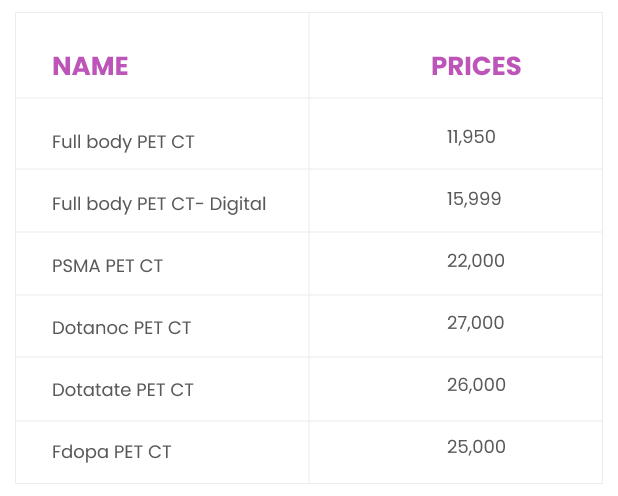Click the NAME column header
Viewport: 618px width, 496px height.
(x=90, y=66)
